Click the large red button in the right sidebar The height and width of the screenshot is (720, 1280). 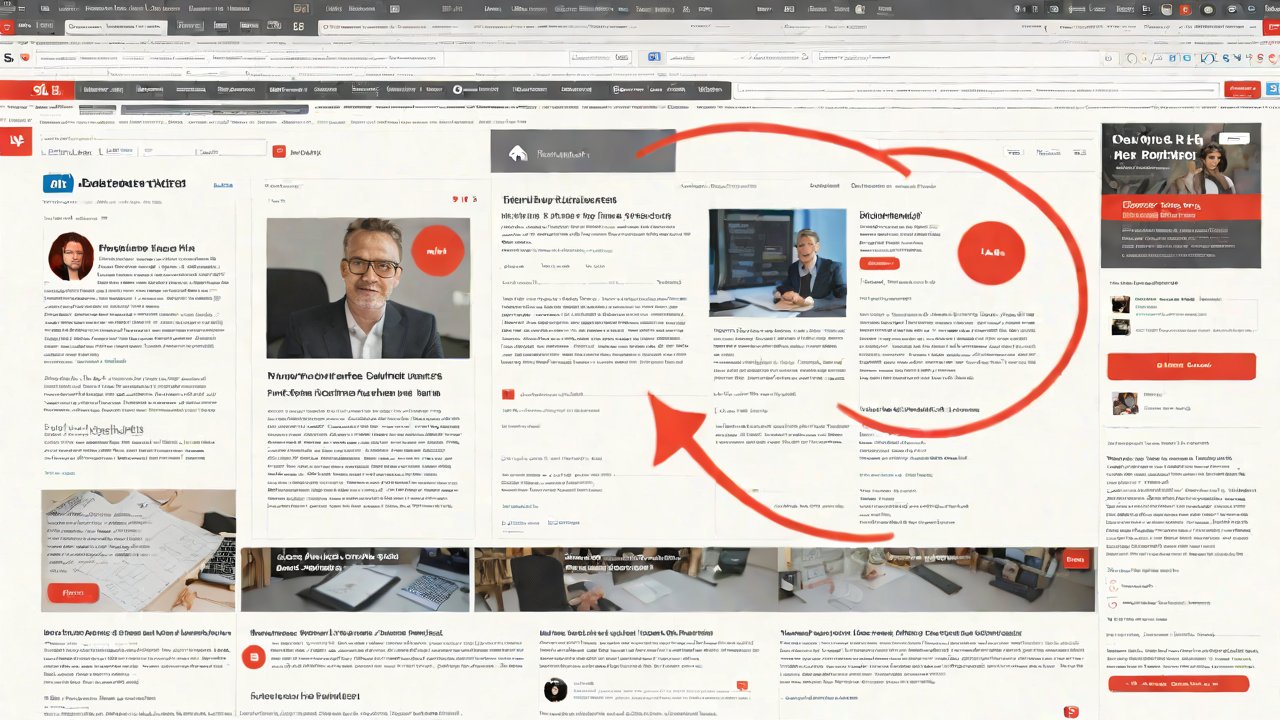(x=1180, y=366)
